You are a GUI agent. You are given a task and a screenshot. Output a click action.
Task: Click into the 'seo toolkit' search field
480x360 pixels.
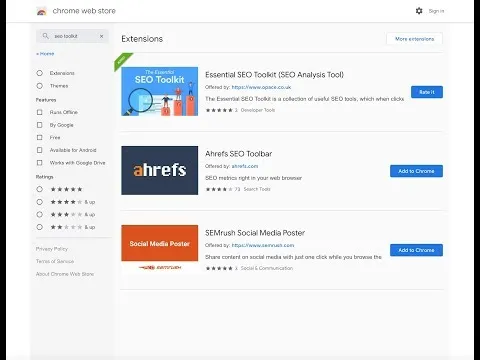point(72,36)
